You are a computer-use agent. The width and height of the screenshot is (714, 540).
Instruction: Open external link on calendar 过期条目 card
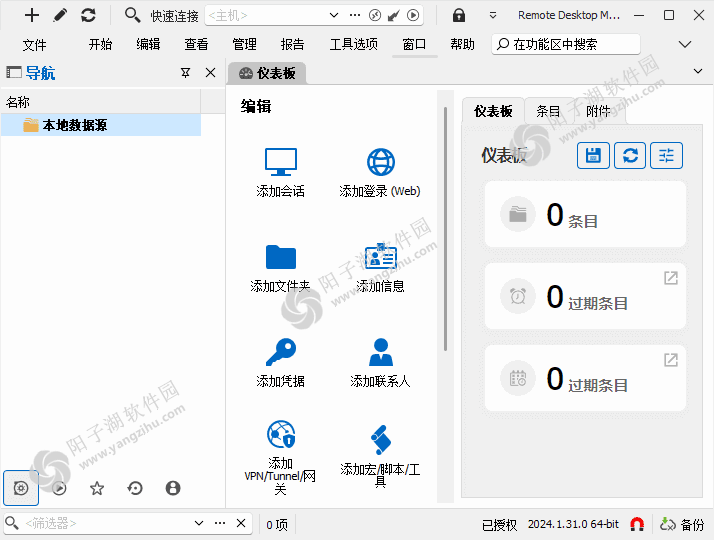click(x=671, y=360)
